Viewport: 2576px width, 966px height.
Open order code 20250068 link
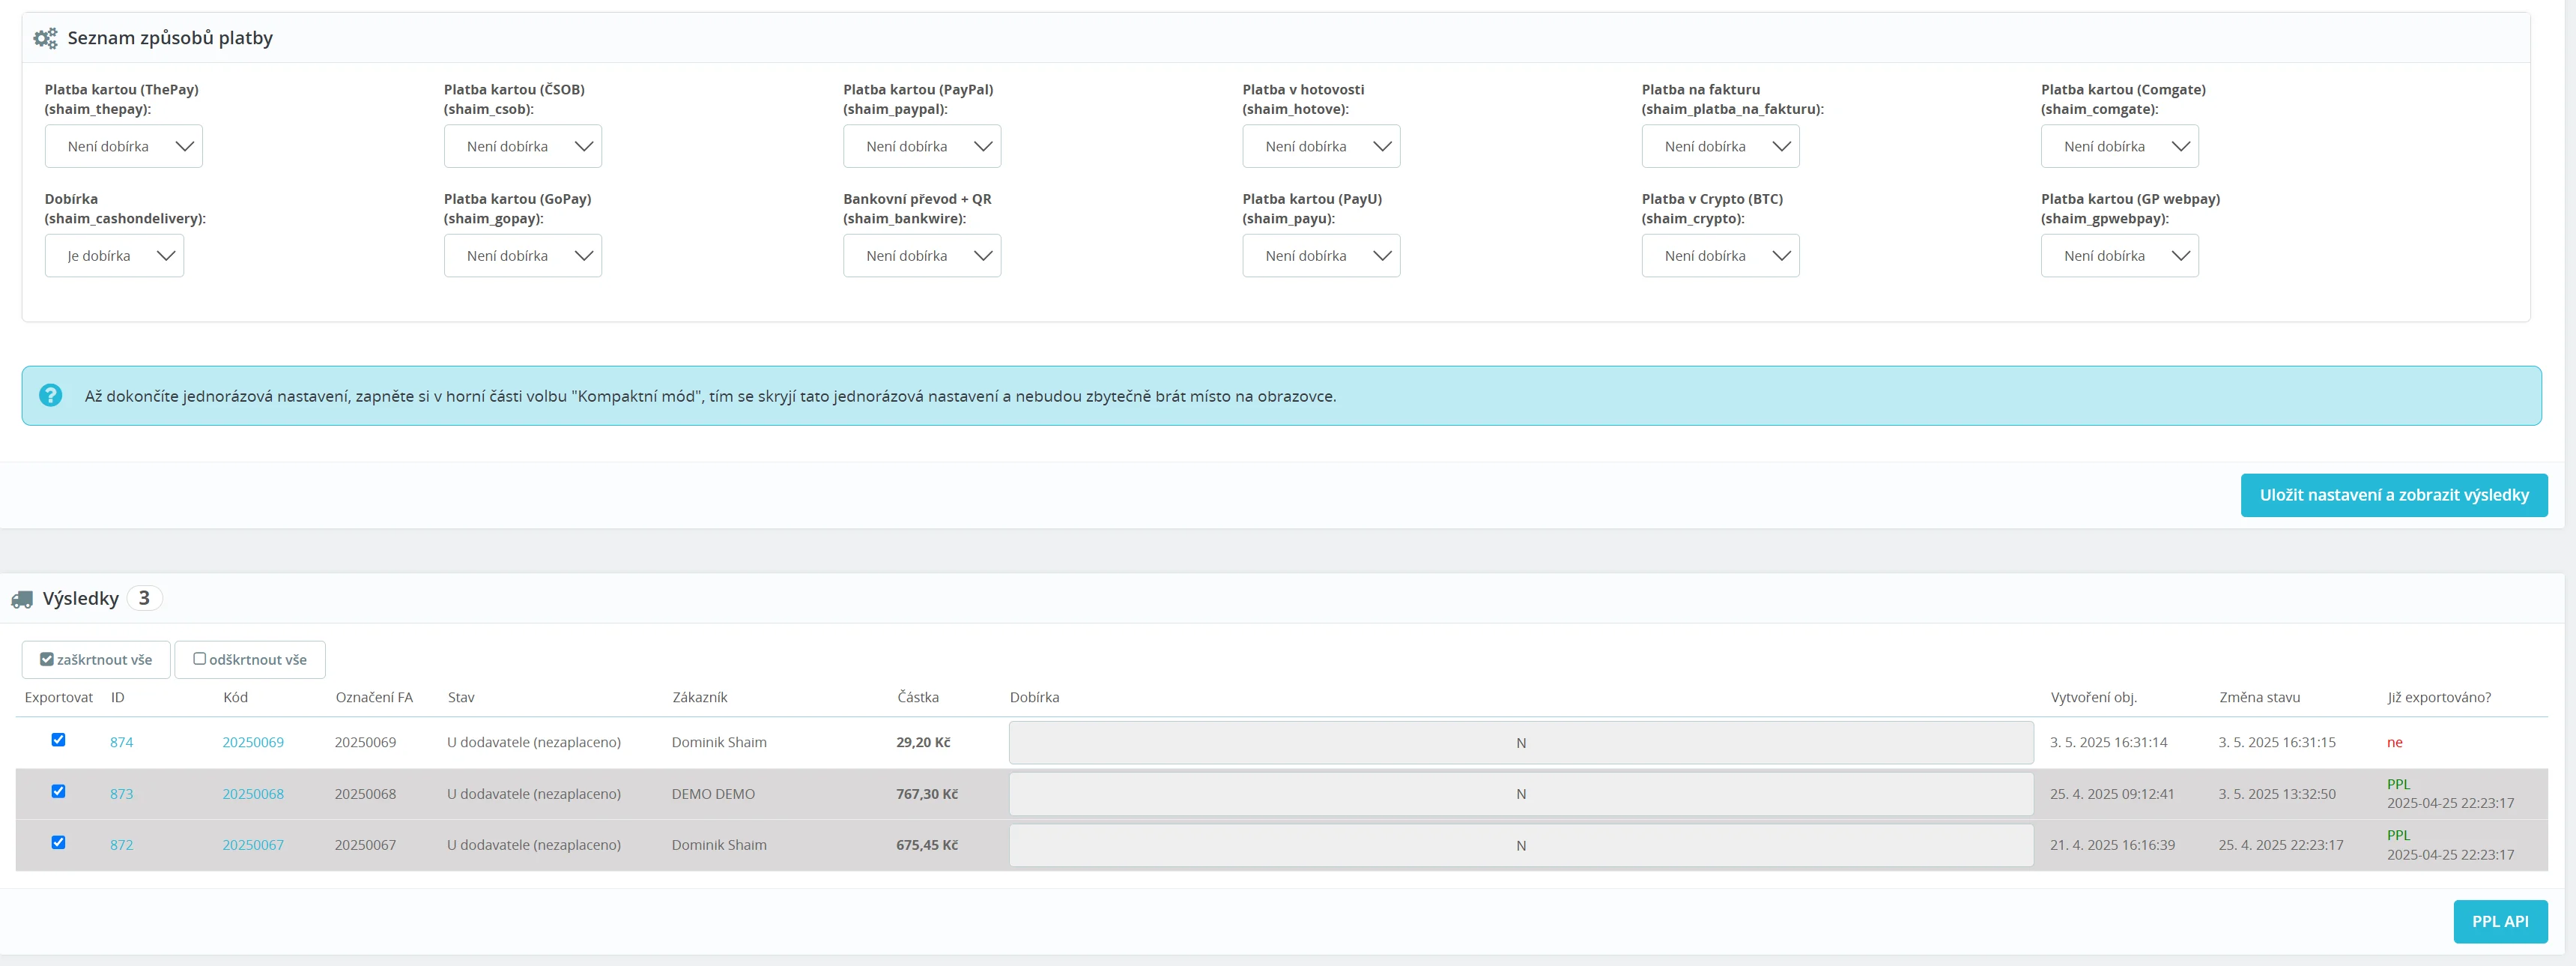tap(253, 794)
